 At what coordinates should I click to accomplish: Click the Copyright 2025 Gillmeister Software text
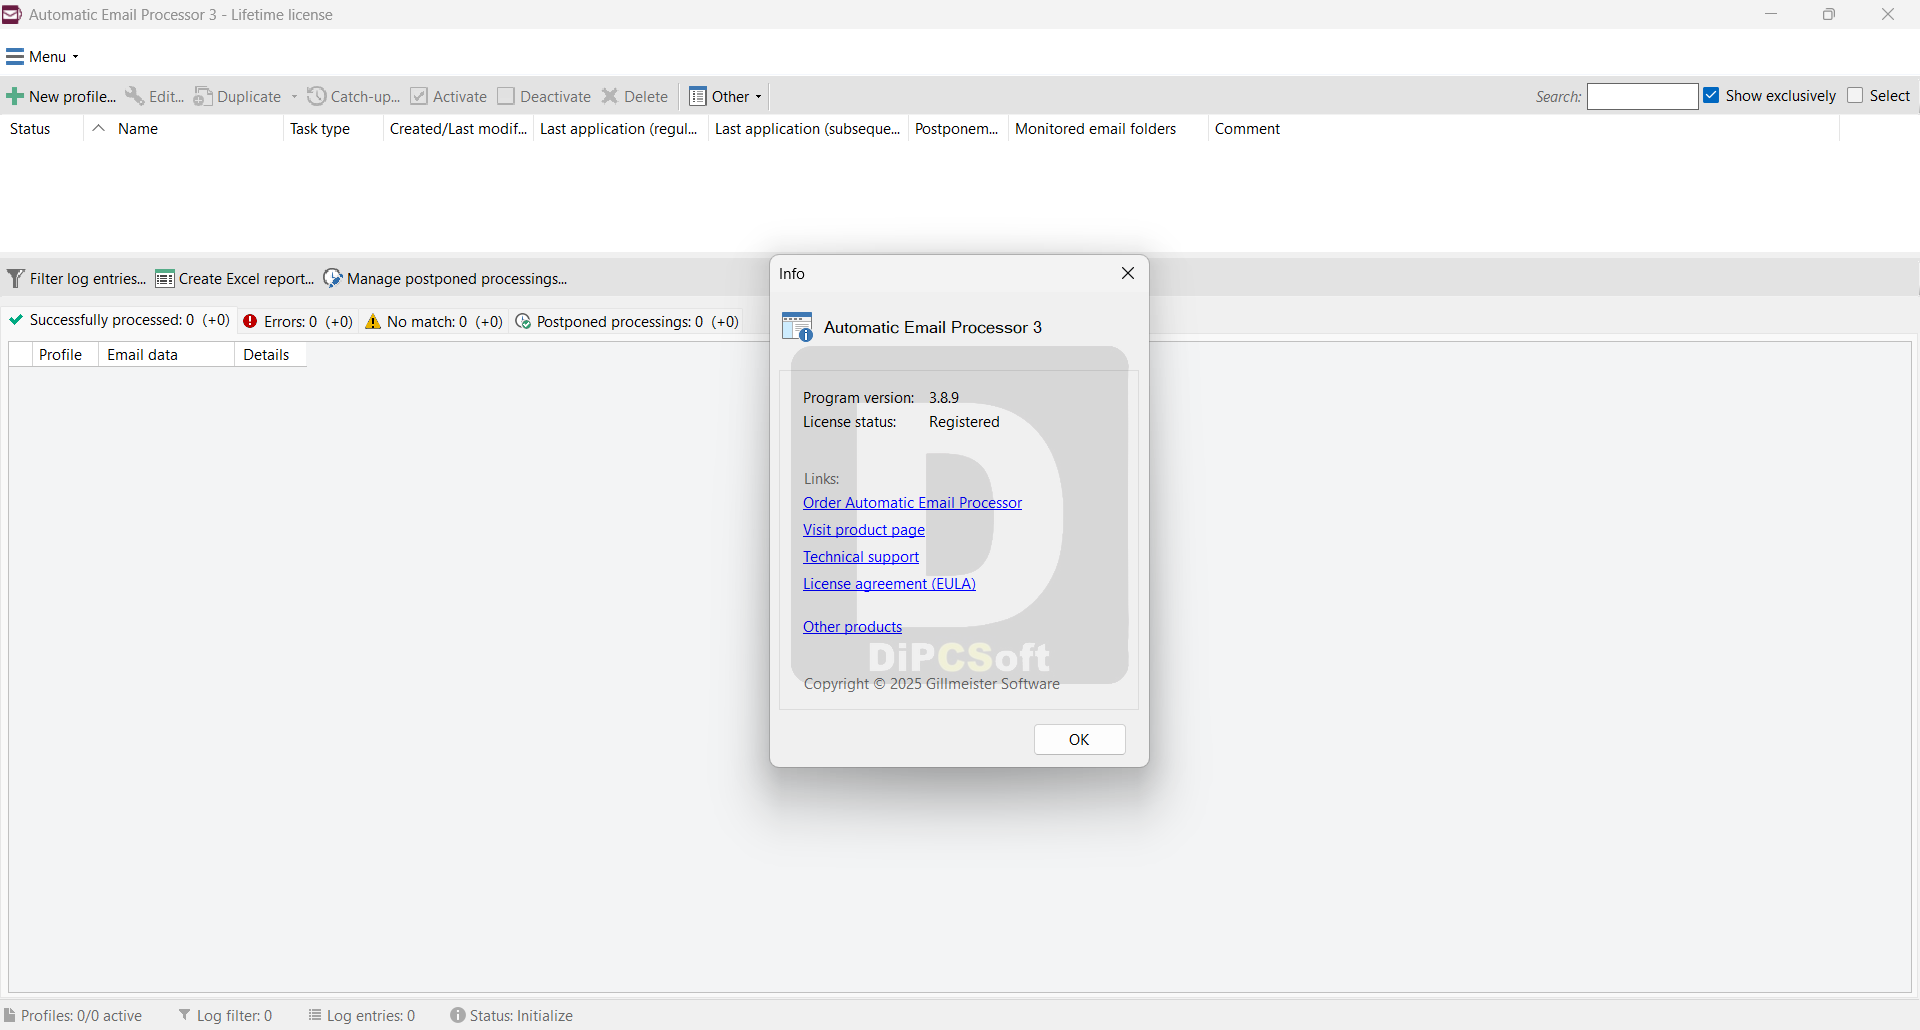(x=932, y=684)
